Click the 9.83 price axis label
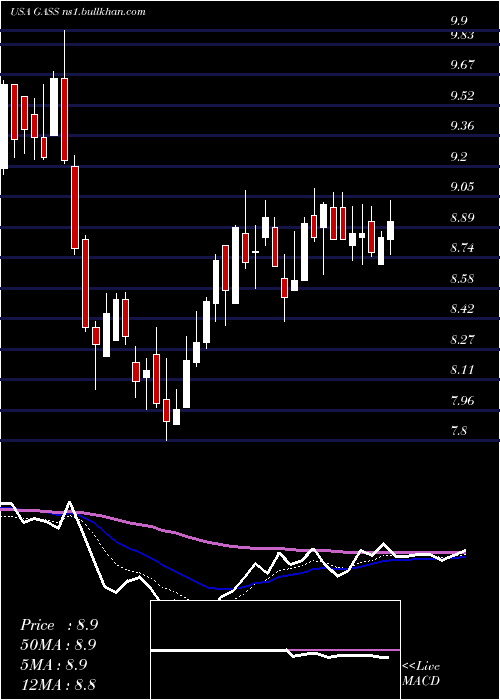This screenshot has width=500, height=700. (x=462, y=35)
